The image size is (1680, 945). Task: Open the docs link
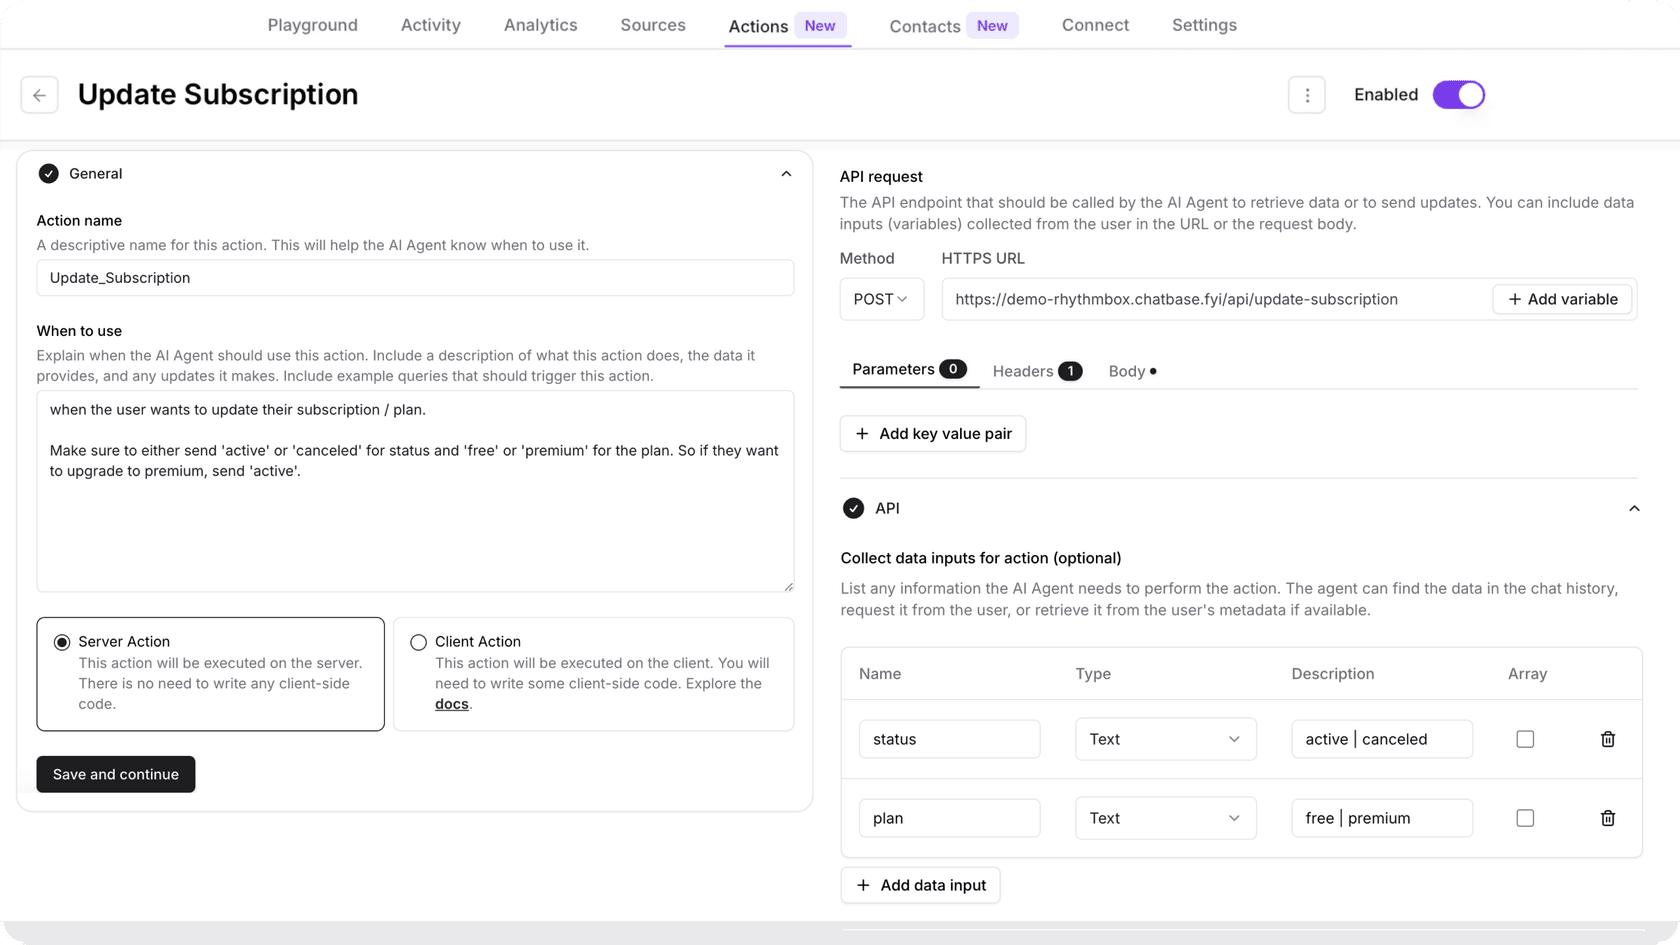[451, 704]
